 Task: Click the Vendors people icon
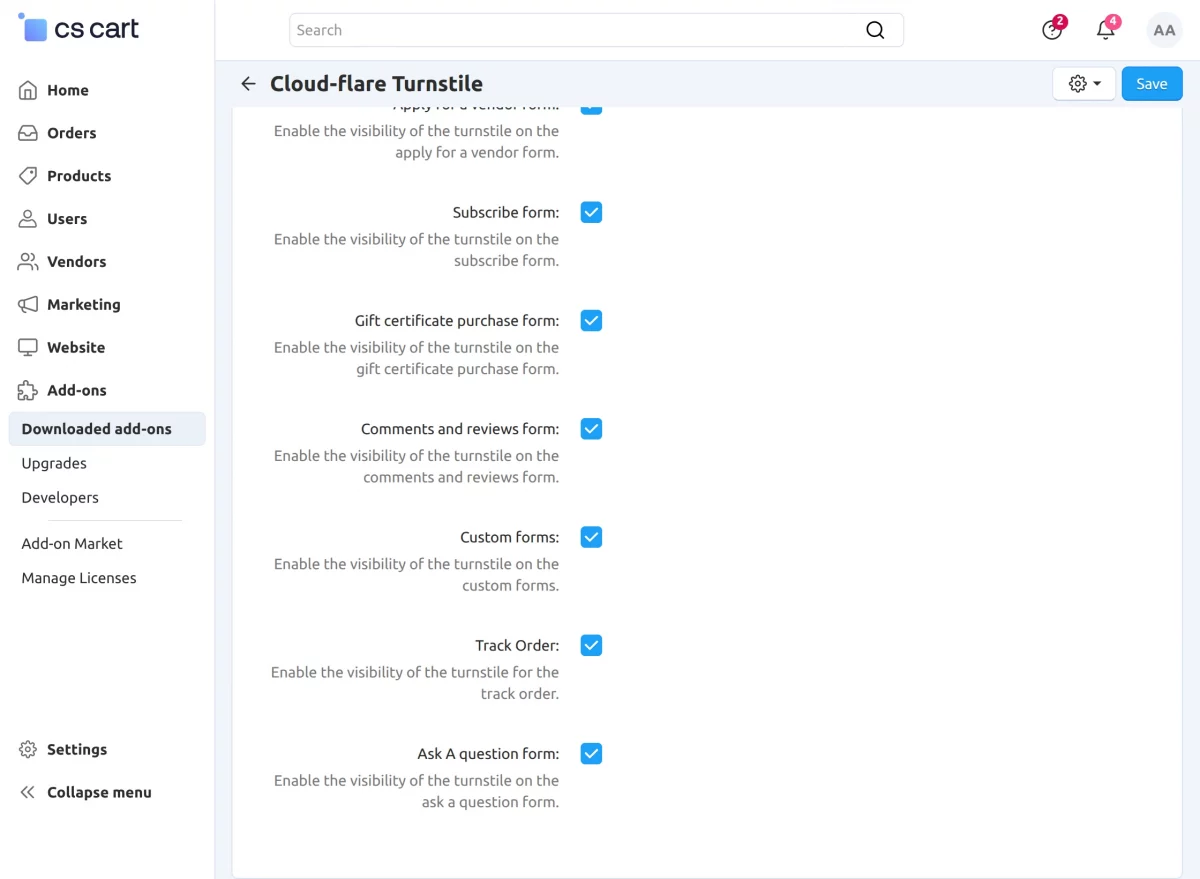(x=28, y=262)
